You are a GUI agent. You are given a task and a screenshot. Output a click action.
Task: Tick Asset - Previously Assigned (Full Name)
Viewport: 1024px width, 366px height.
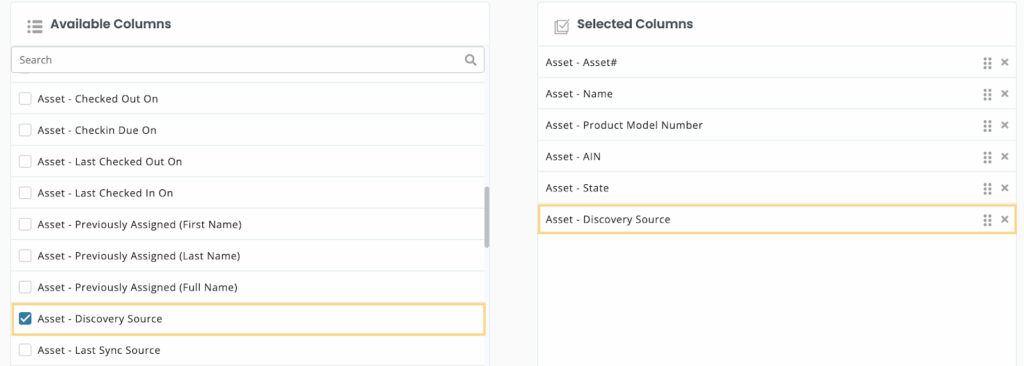coord(25,287)
